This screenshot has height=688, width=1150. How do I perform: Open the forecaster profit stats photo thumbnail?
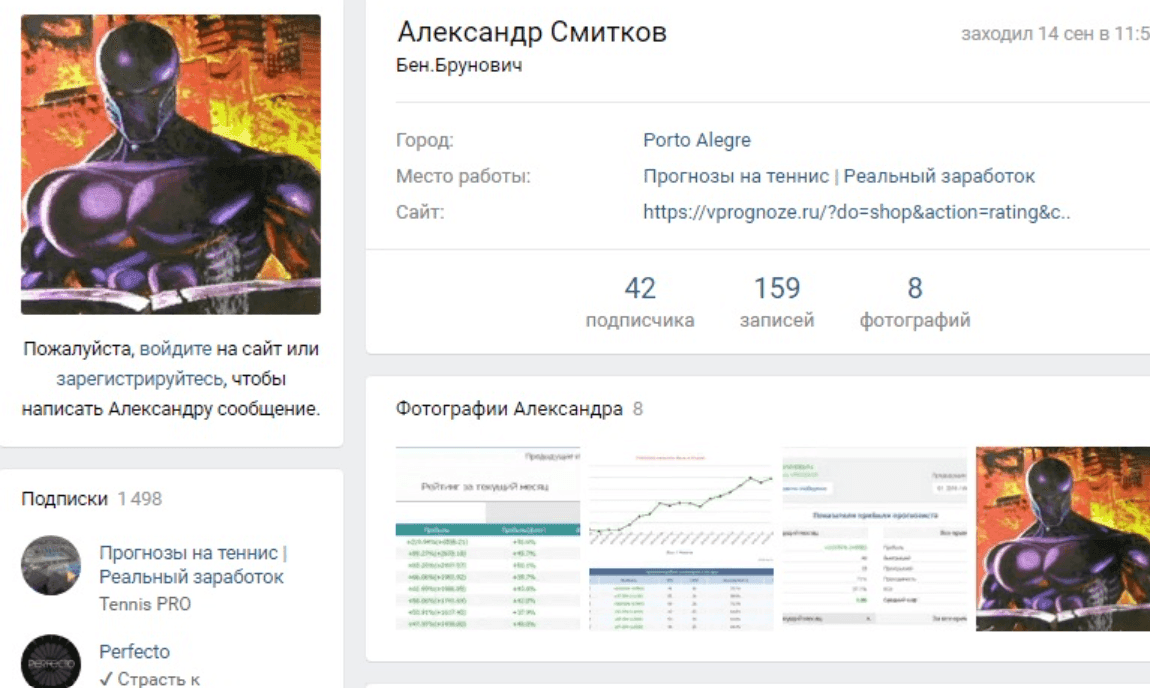click(x=874, y=538)
